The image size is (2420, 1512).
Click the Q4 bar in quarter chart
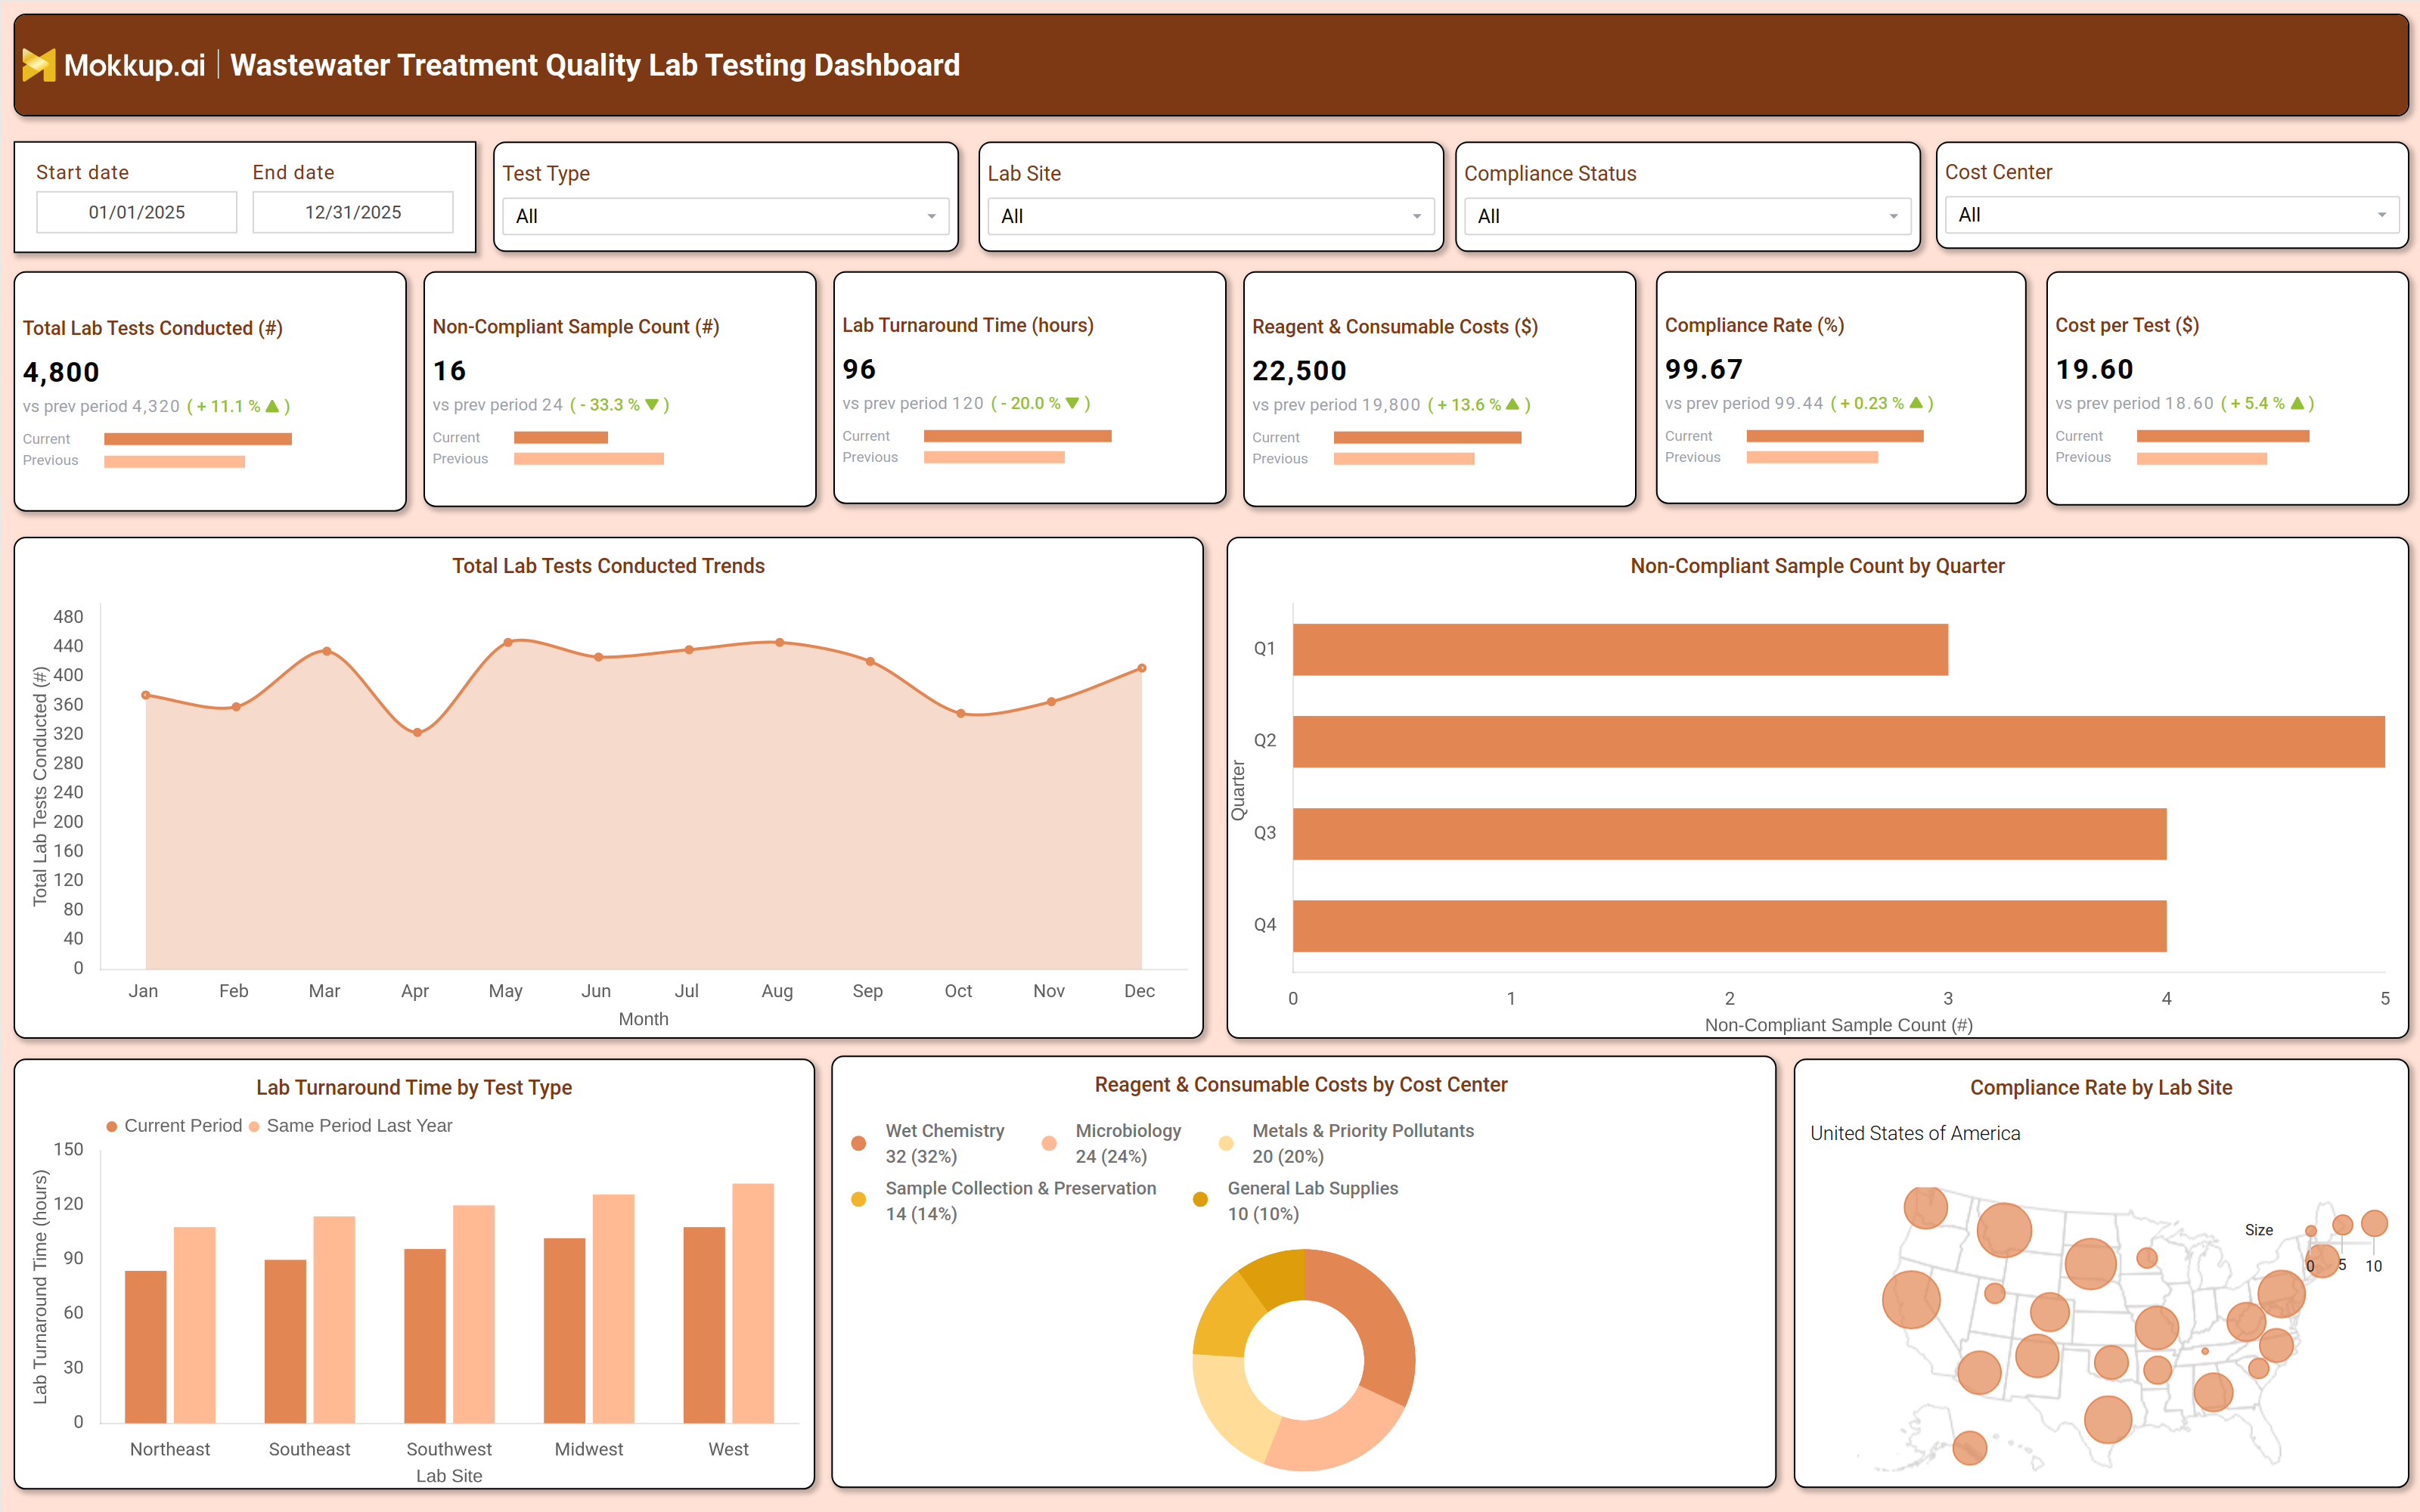(x=1730, y=926)
